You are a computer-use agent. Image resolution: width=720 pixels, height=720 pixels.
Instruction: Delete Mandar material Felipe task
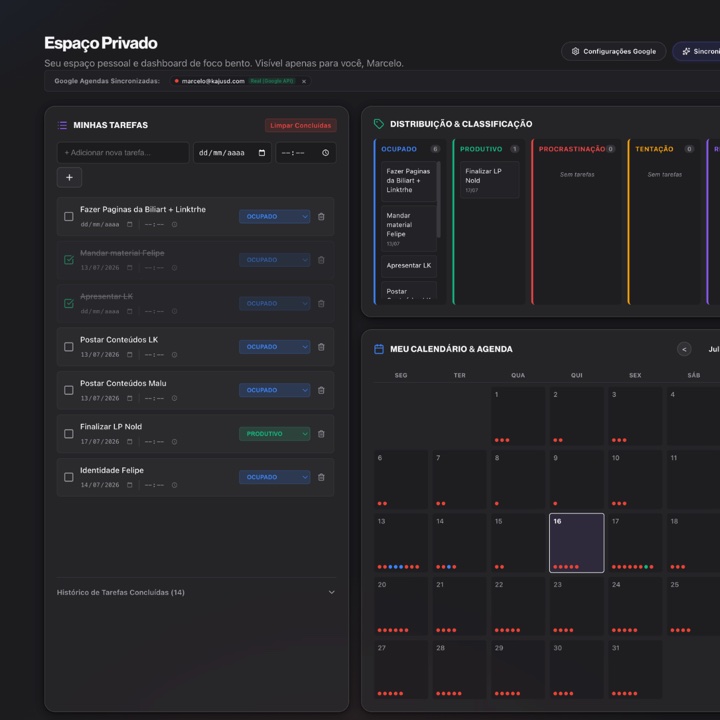(x=321, y=260)
